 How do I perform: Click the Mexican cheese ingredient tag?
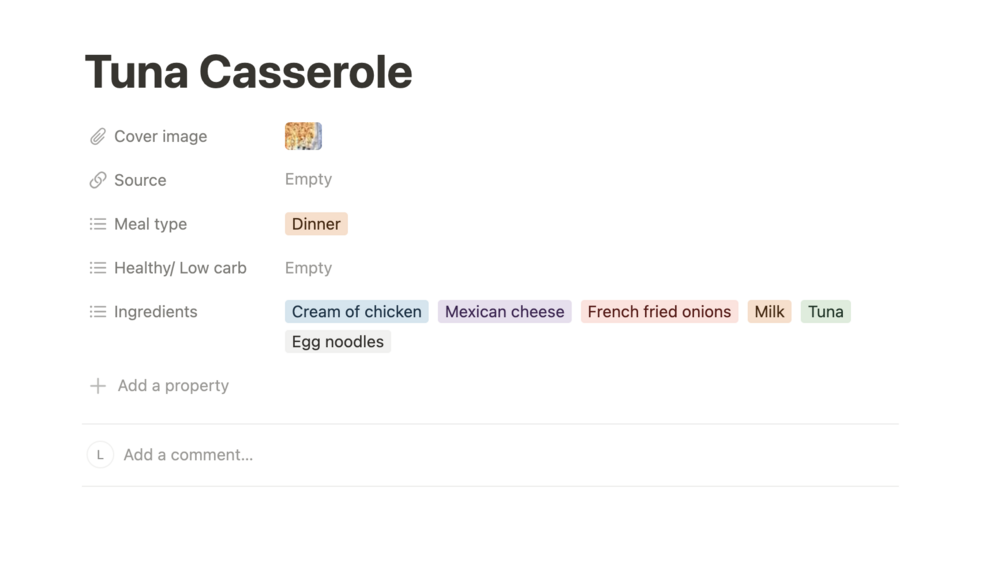coord(504,312)
